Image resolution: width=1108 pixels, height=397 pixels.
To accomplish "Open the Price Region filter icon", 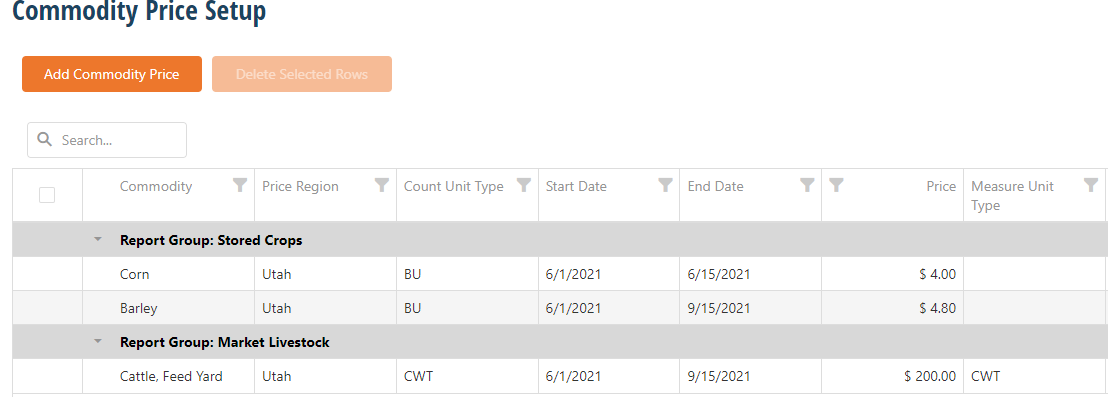I will (x=382, y=185).
